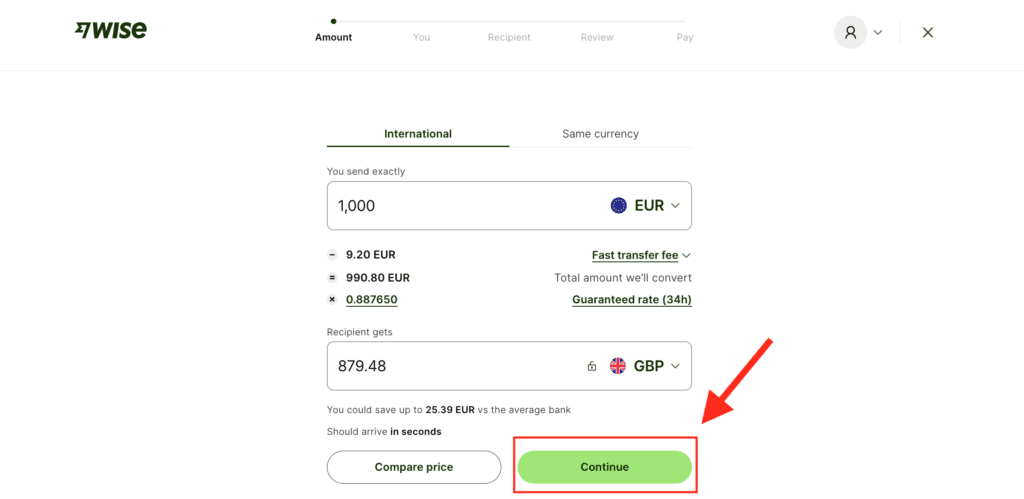The image size is (1024, 499).
Task: Click the You send exactly amount field
Action: (460, 205)
